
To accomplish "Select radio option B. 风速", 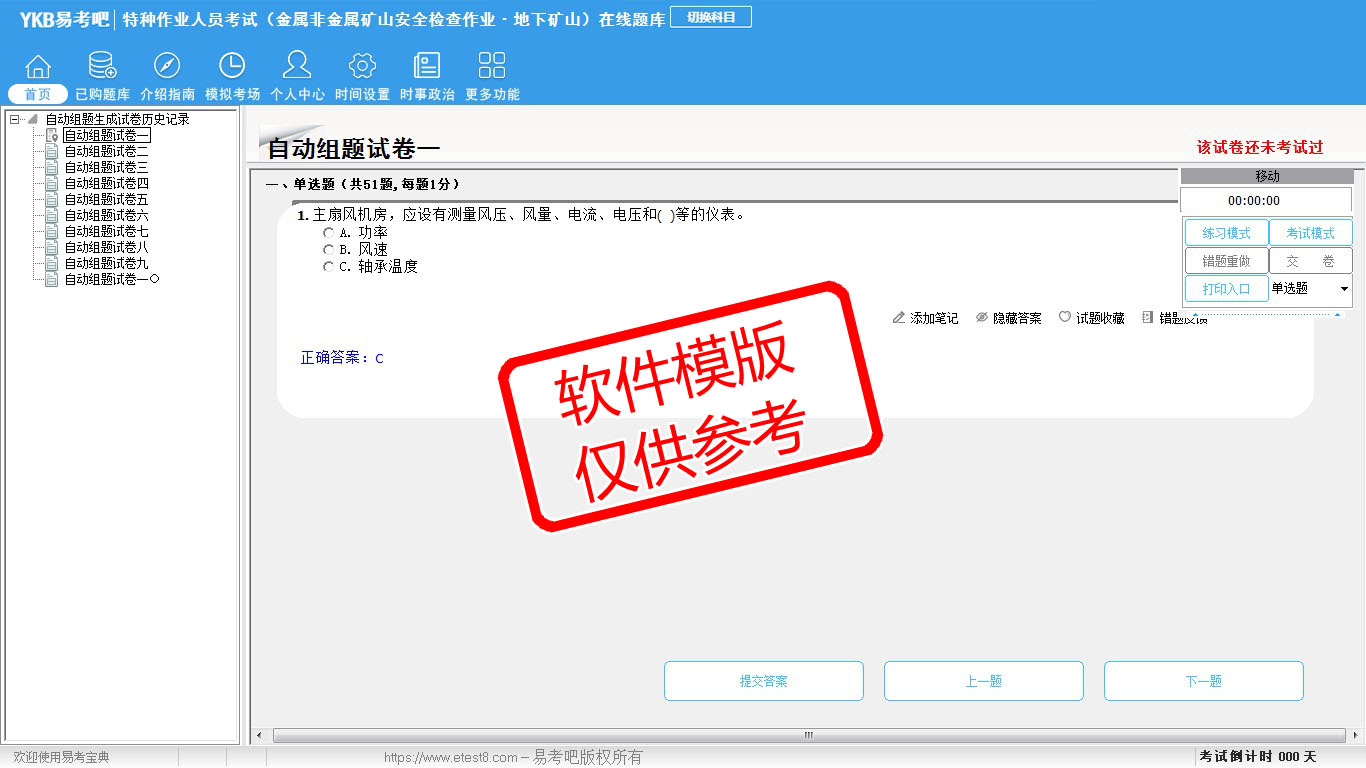I will coord(328,250).
